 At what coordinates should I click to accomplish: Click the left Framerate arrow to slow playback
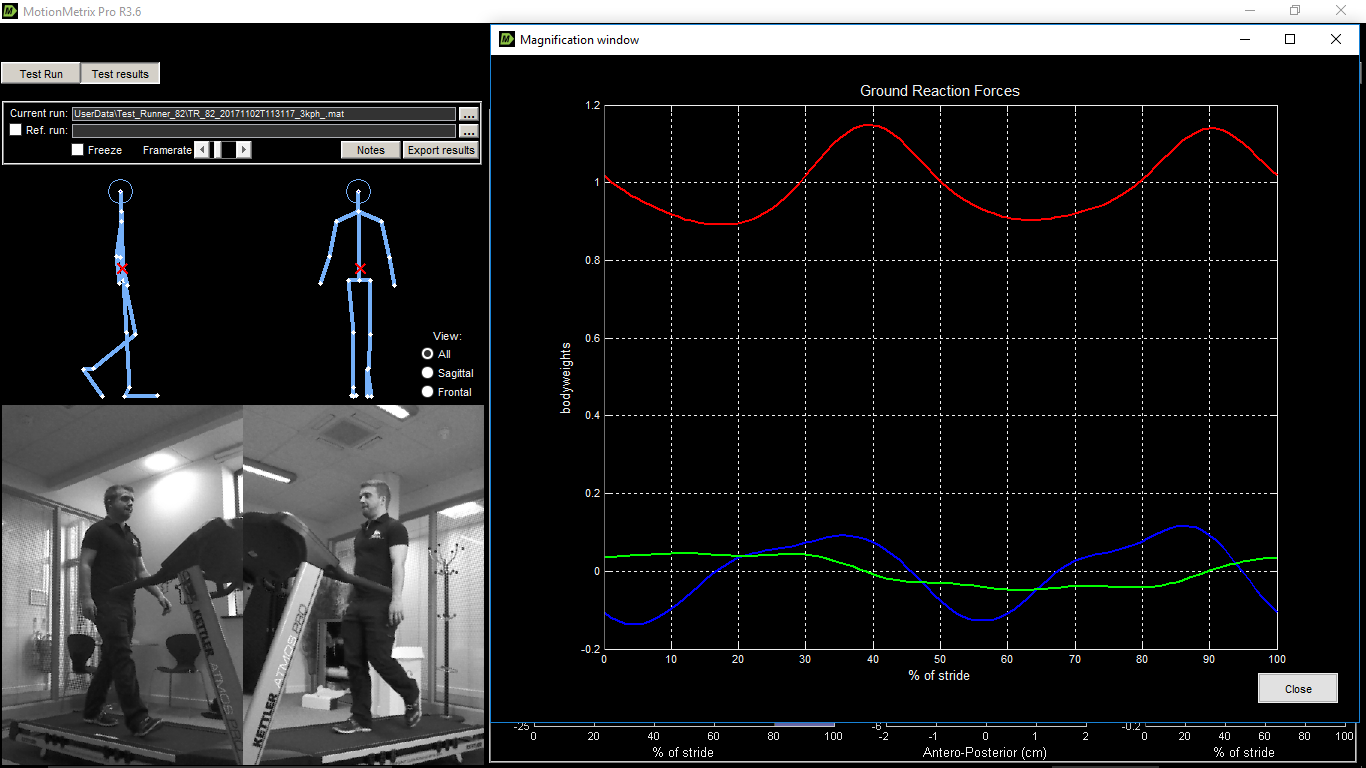coord(200,149)
